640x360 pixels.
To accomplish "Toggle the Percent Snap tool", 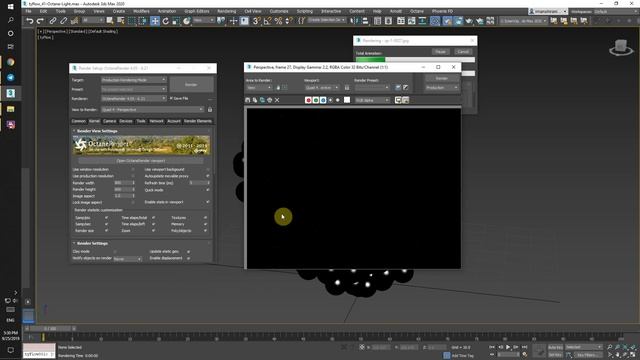I will [278, 21].
